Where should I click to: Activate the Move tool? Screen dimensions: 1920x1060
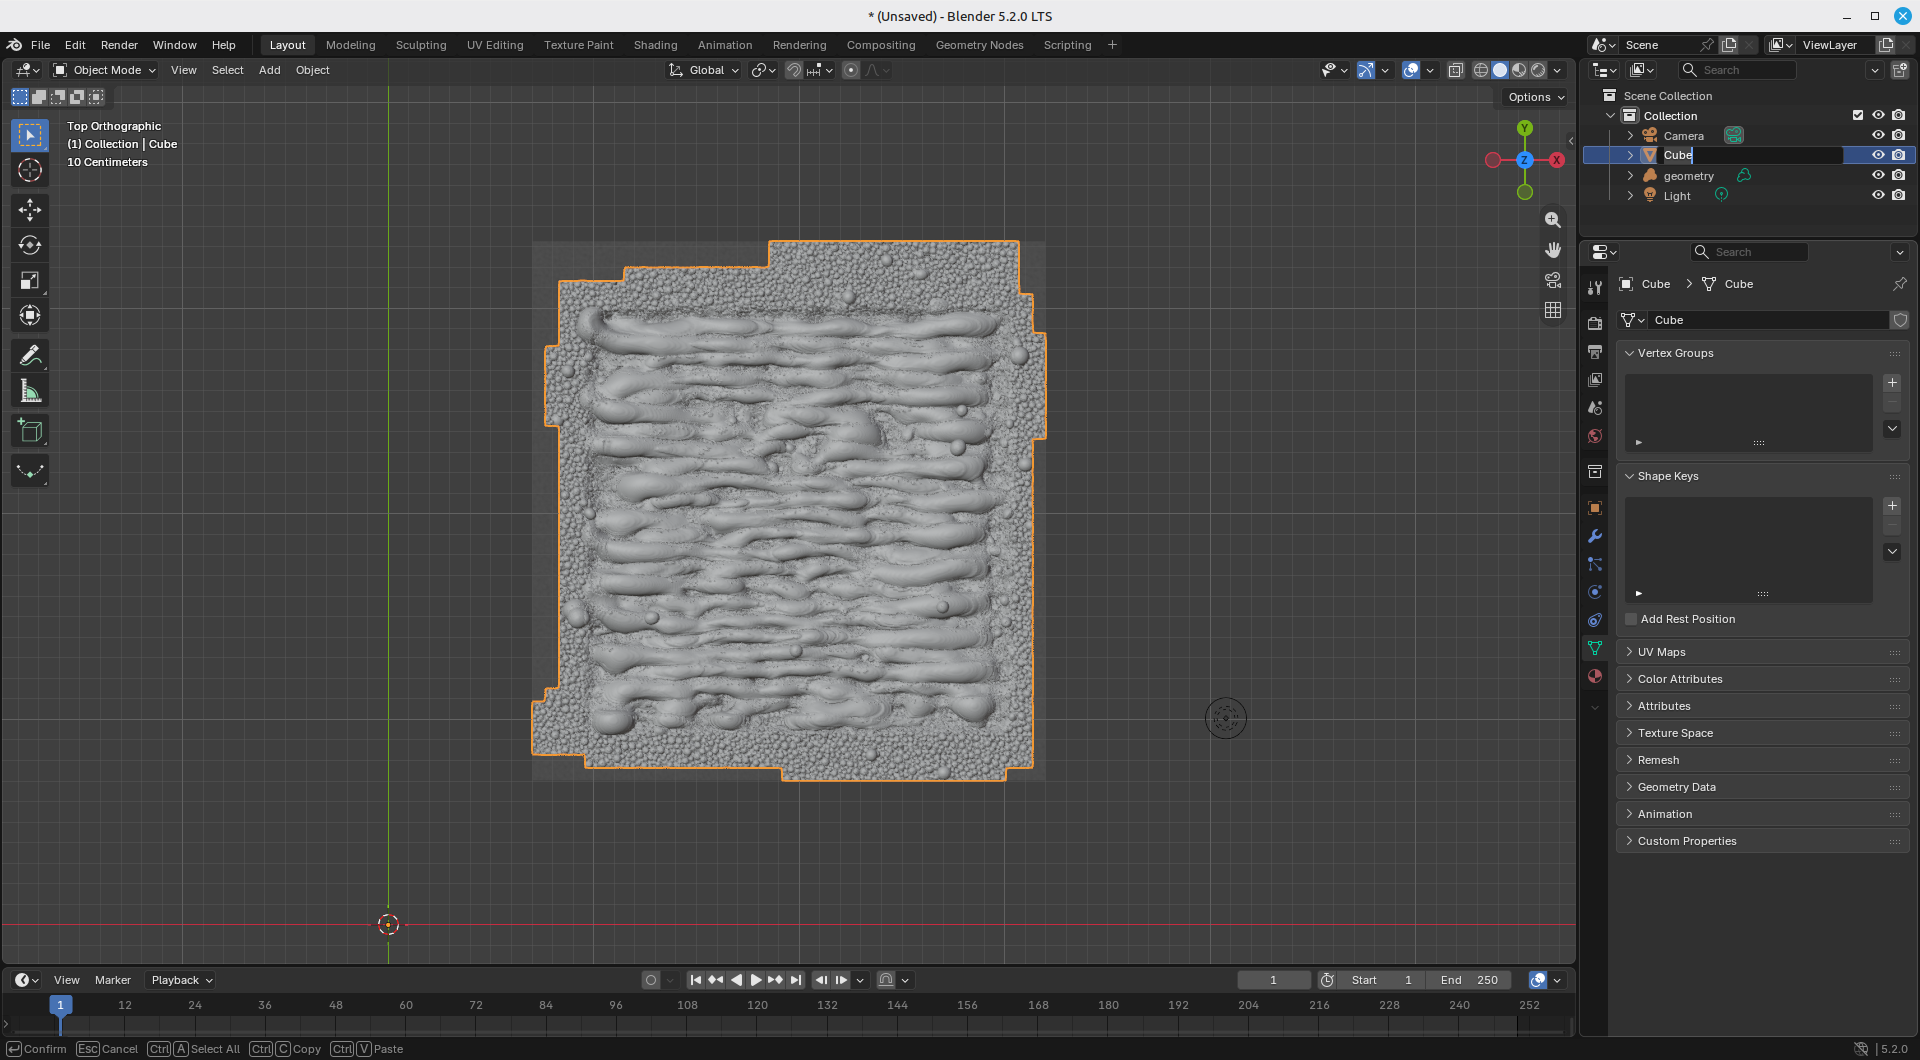point(30,210)
